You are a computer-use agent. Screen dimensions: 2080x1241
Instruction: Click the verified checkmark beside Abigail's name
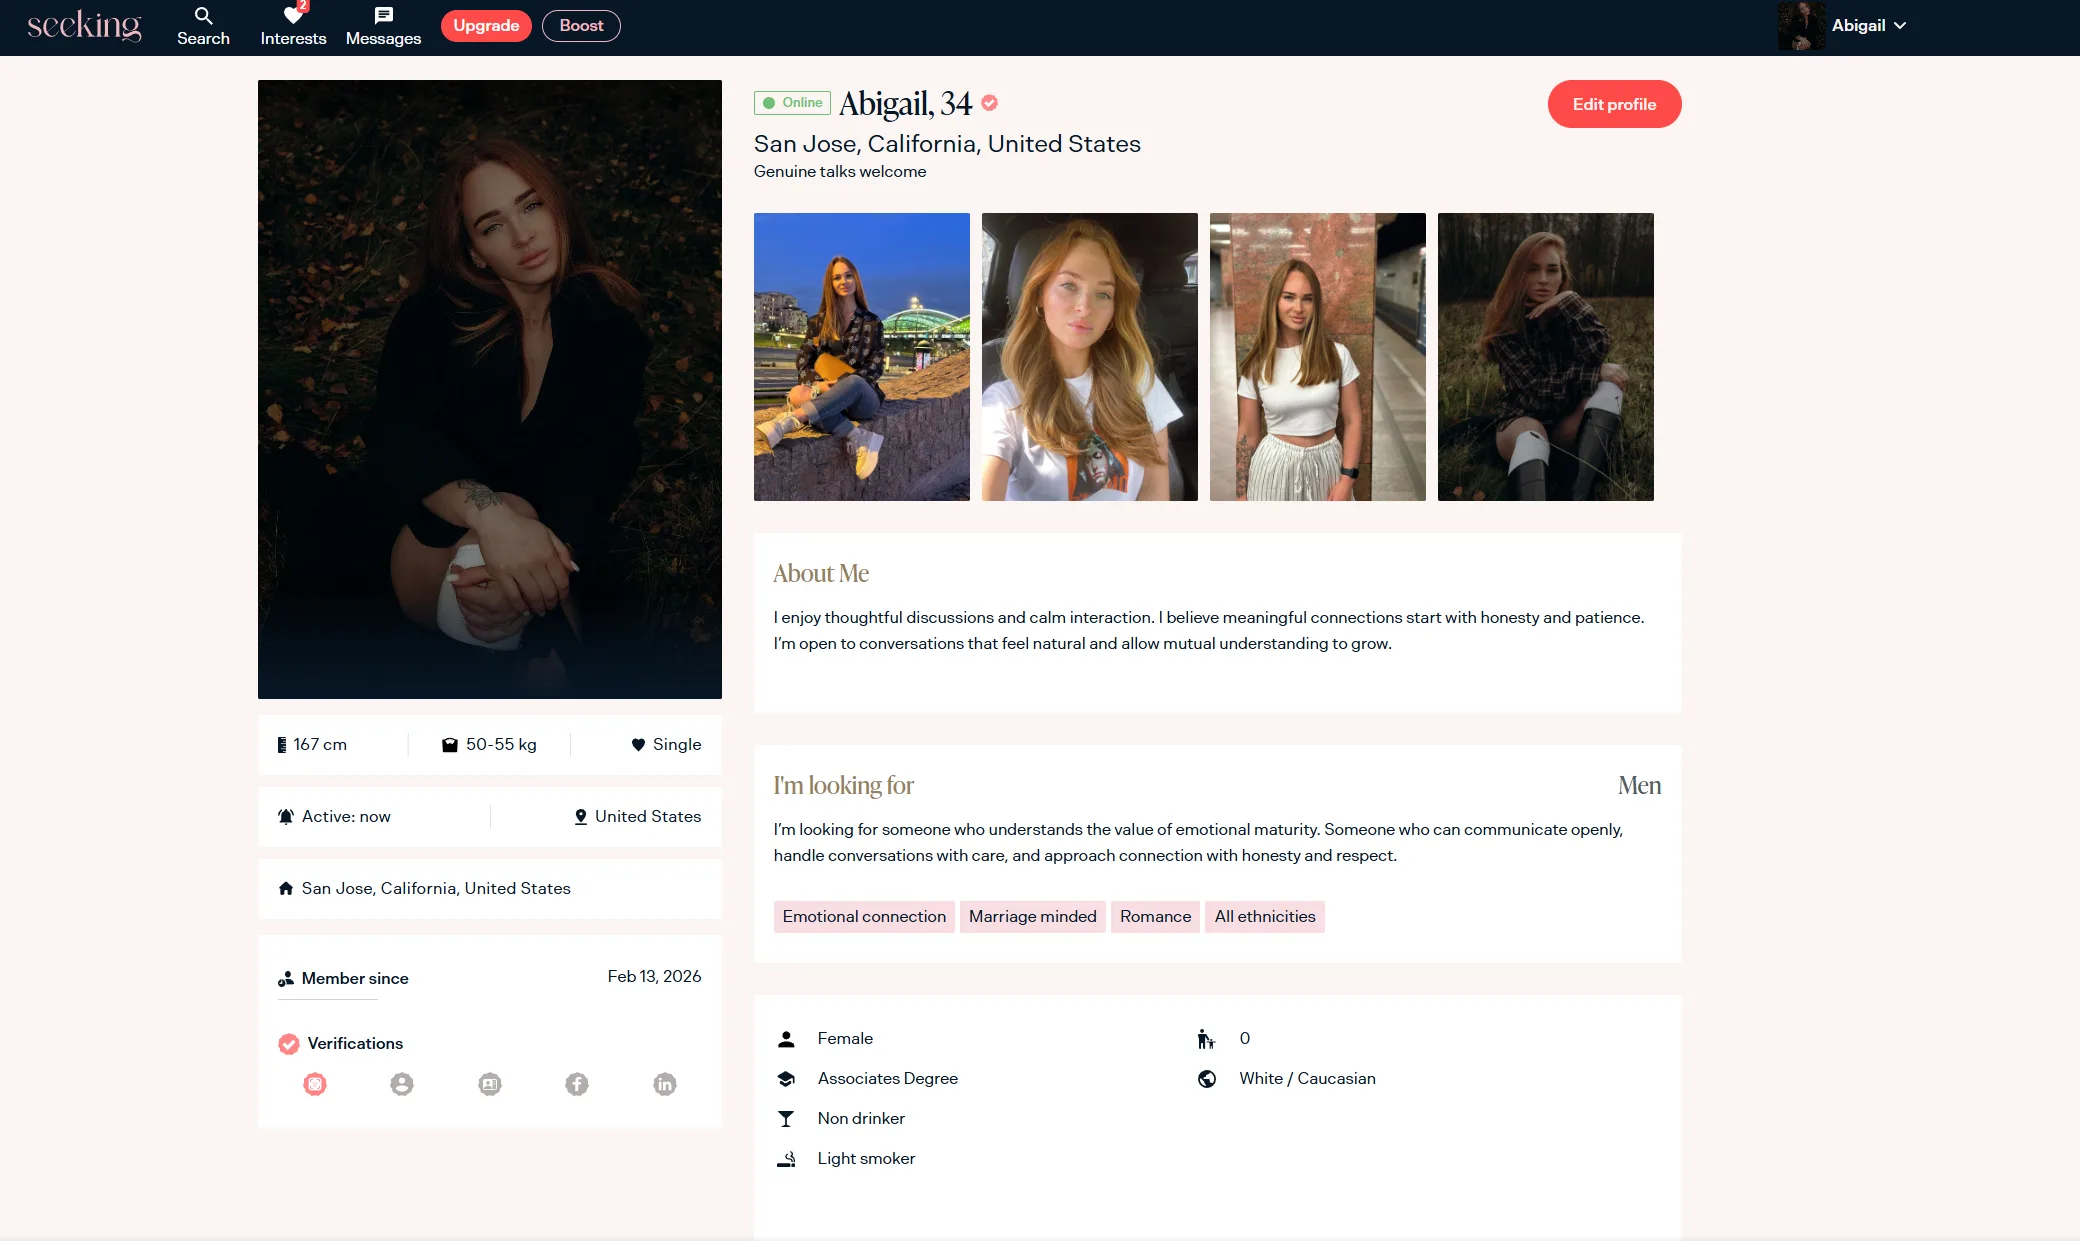989,103
